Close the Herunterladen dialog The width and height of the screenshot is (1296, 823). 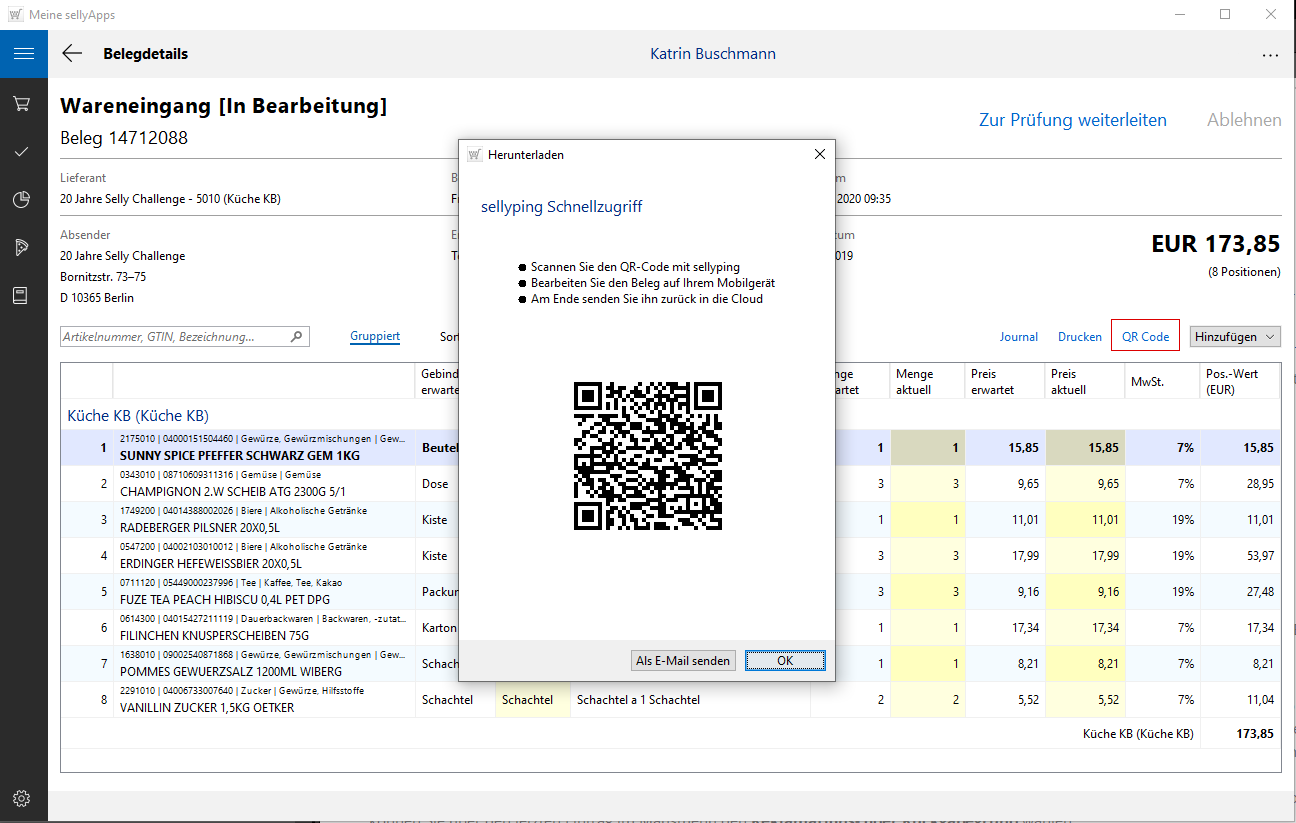[x=819, y=155]
